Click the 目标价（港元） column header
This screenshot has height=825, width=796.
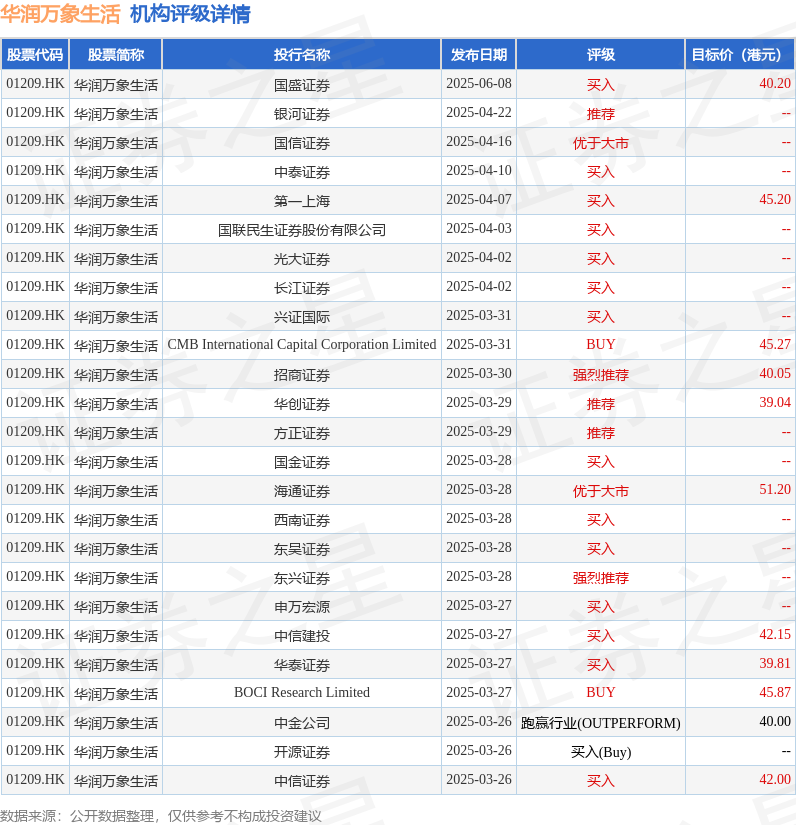tap(740, 55)
